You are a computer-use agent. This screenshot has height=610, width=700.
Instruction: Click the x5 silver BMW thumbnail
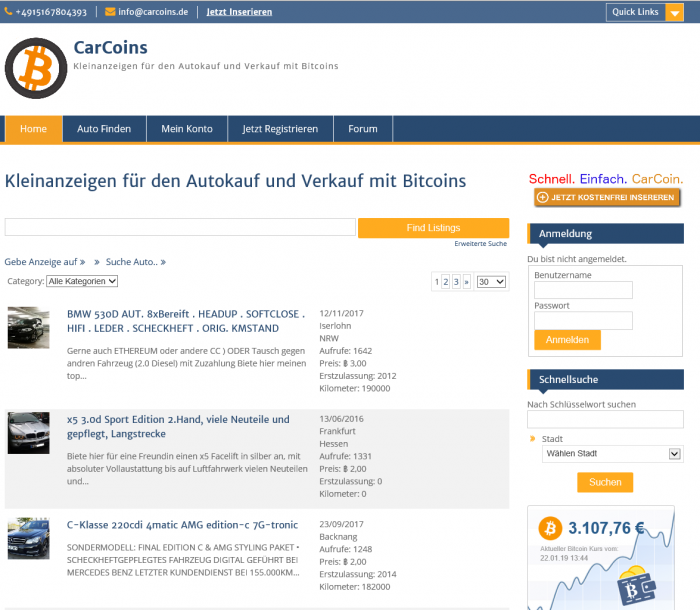pyautogui.click(x=29, y=433)
